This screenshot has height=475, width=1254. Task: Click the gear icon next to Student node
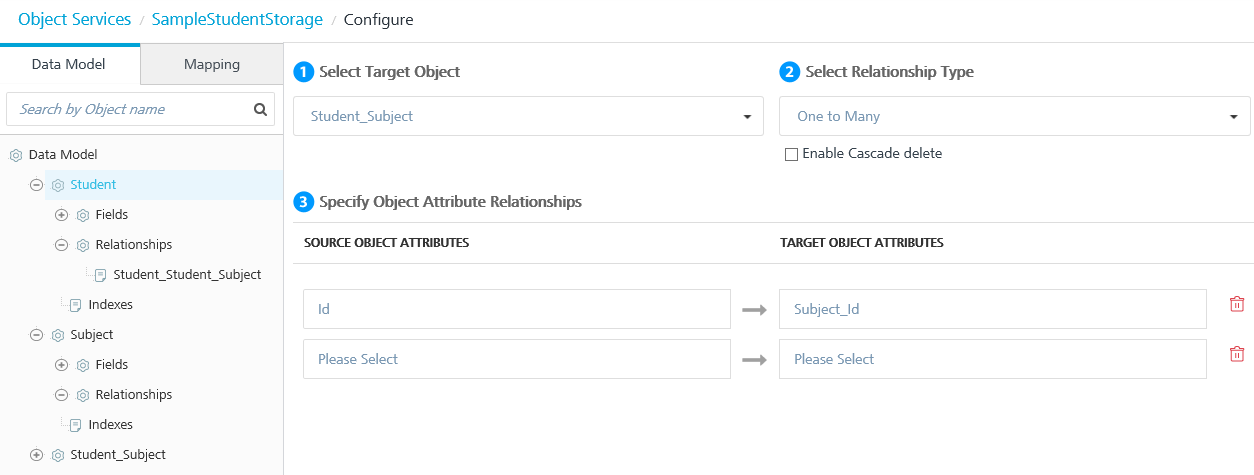pos(58,185)
